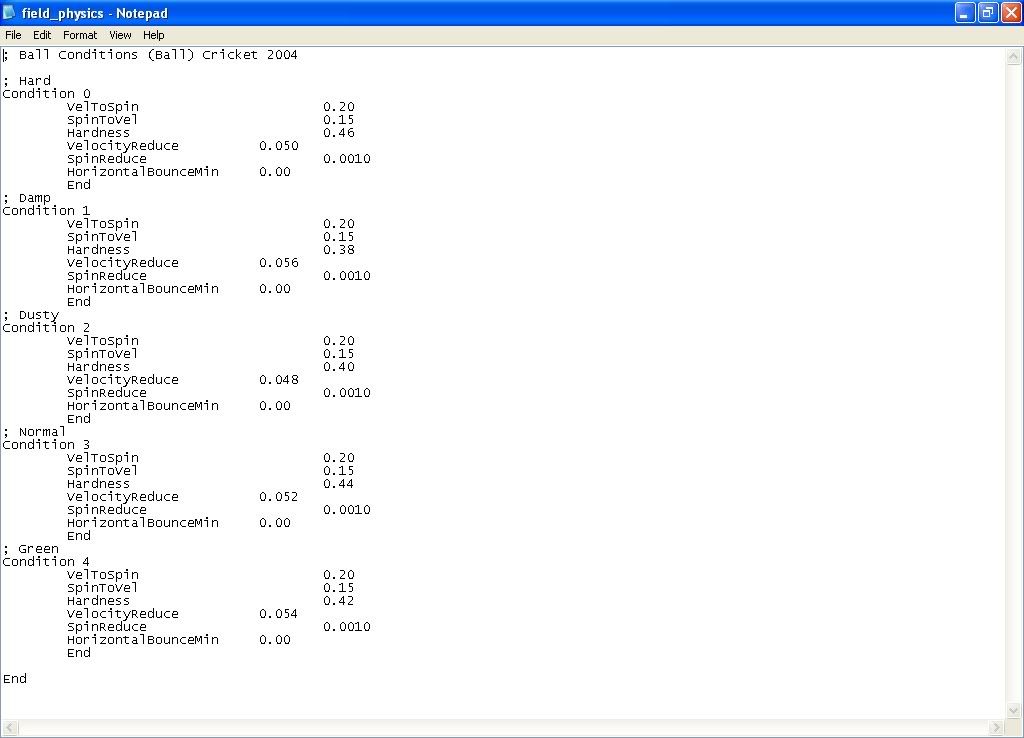This screenshot has height=738, width=1024.
Task: Minimize the Notepad window
Action: pyautogui.click(x=965, y=13)
